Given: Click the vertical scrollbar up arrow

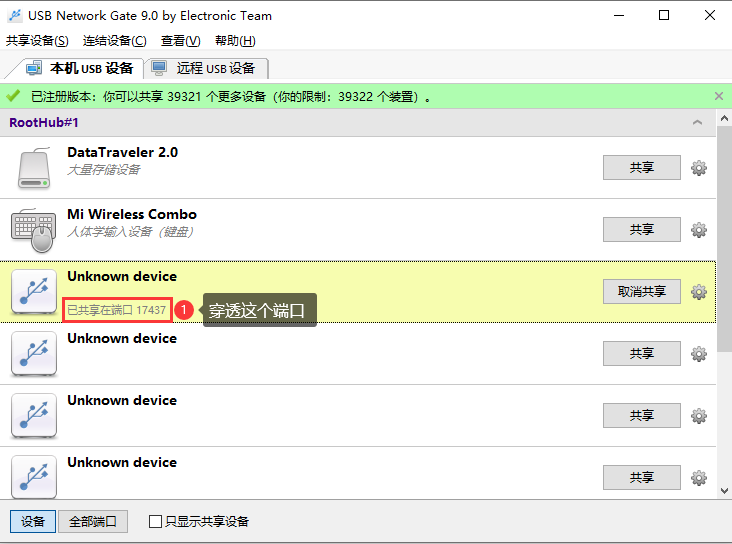Looking at the screenshot, I should [724, 118].
